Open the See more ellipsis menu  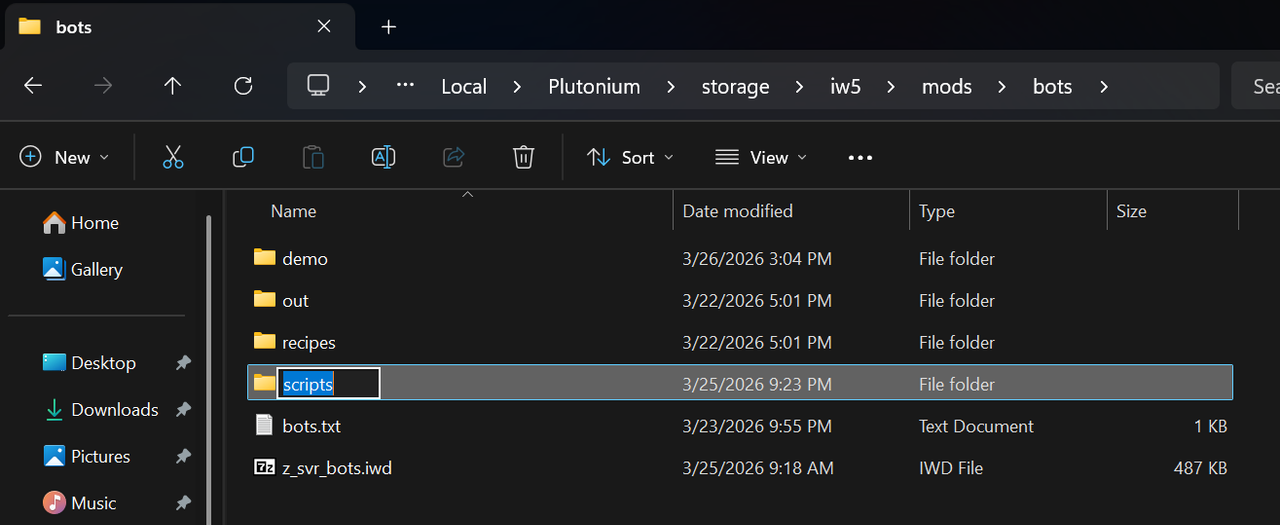click(x=860, y=157)
